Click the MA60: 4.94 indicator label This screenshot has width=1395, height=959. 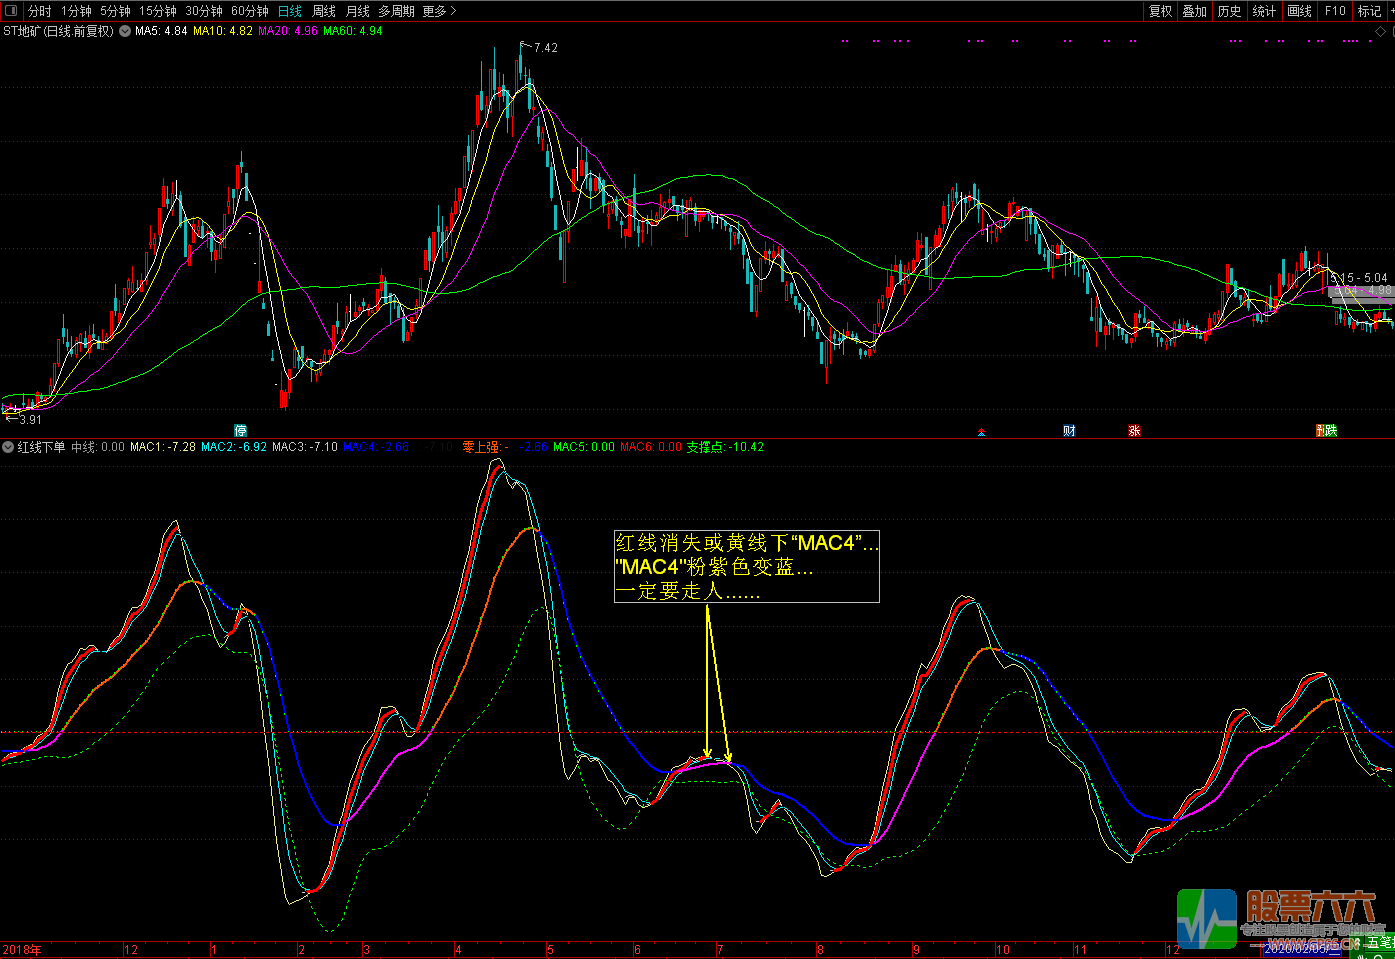[x=353, y=31]
